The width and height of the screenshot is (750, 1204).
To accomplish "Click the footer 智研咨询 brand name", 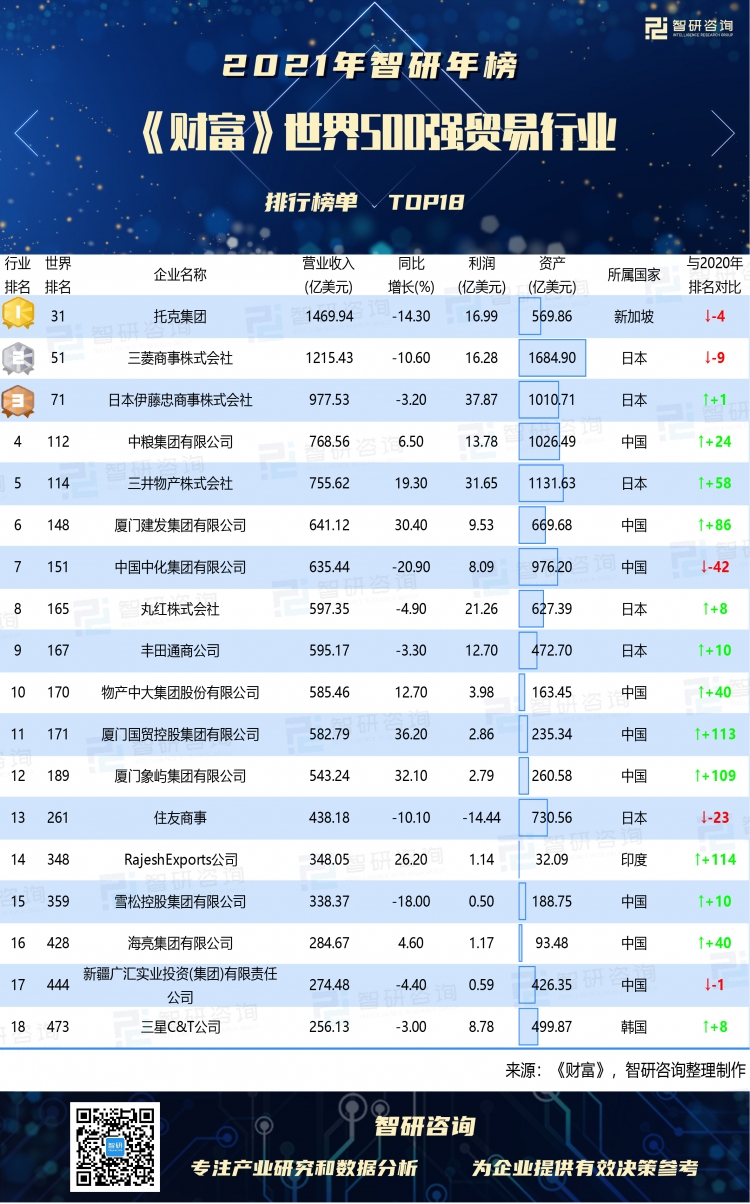I will [424, 1126].
